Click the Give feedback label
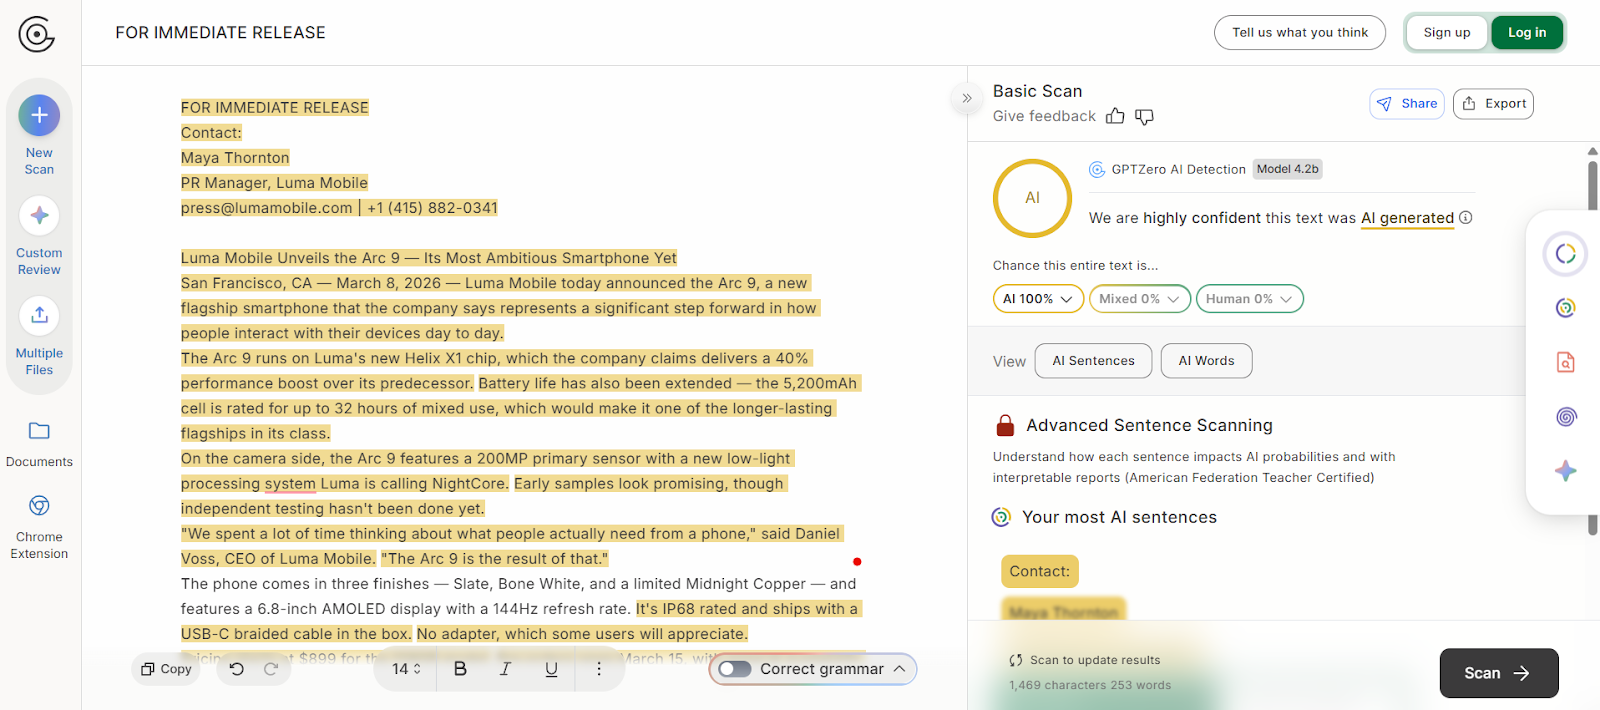Screen dimensions: 1600x710 click(1044, 116)
